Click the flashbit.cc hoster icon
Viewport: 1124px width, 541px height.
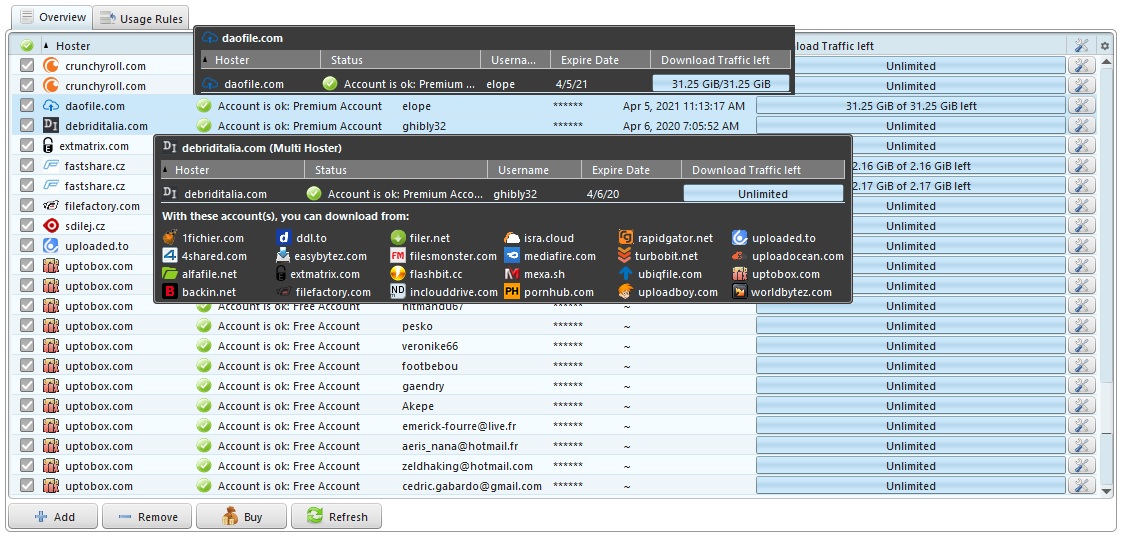point(398,274)
